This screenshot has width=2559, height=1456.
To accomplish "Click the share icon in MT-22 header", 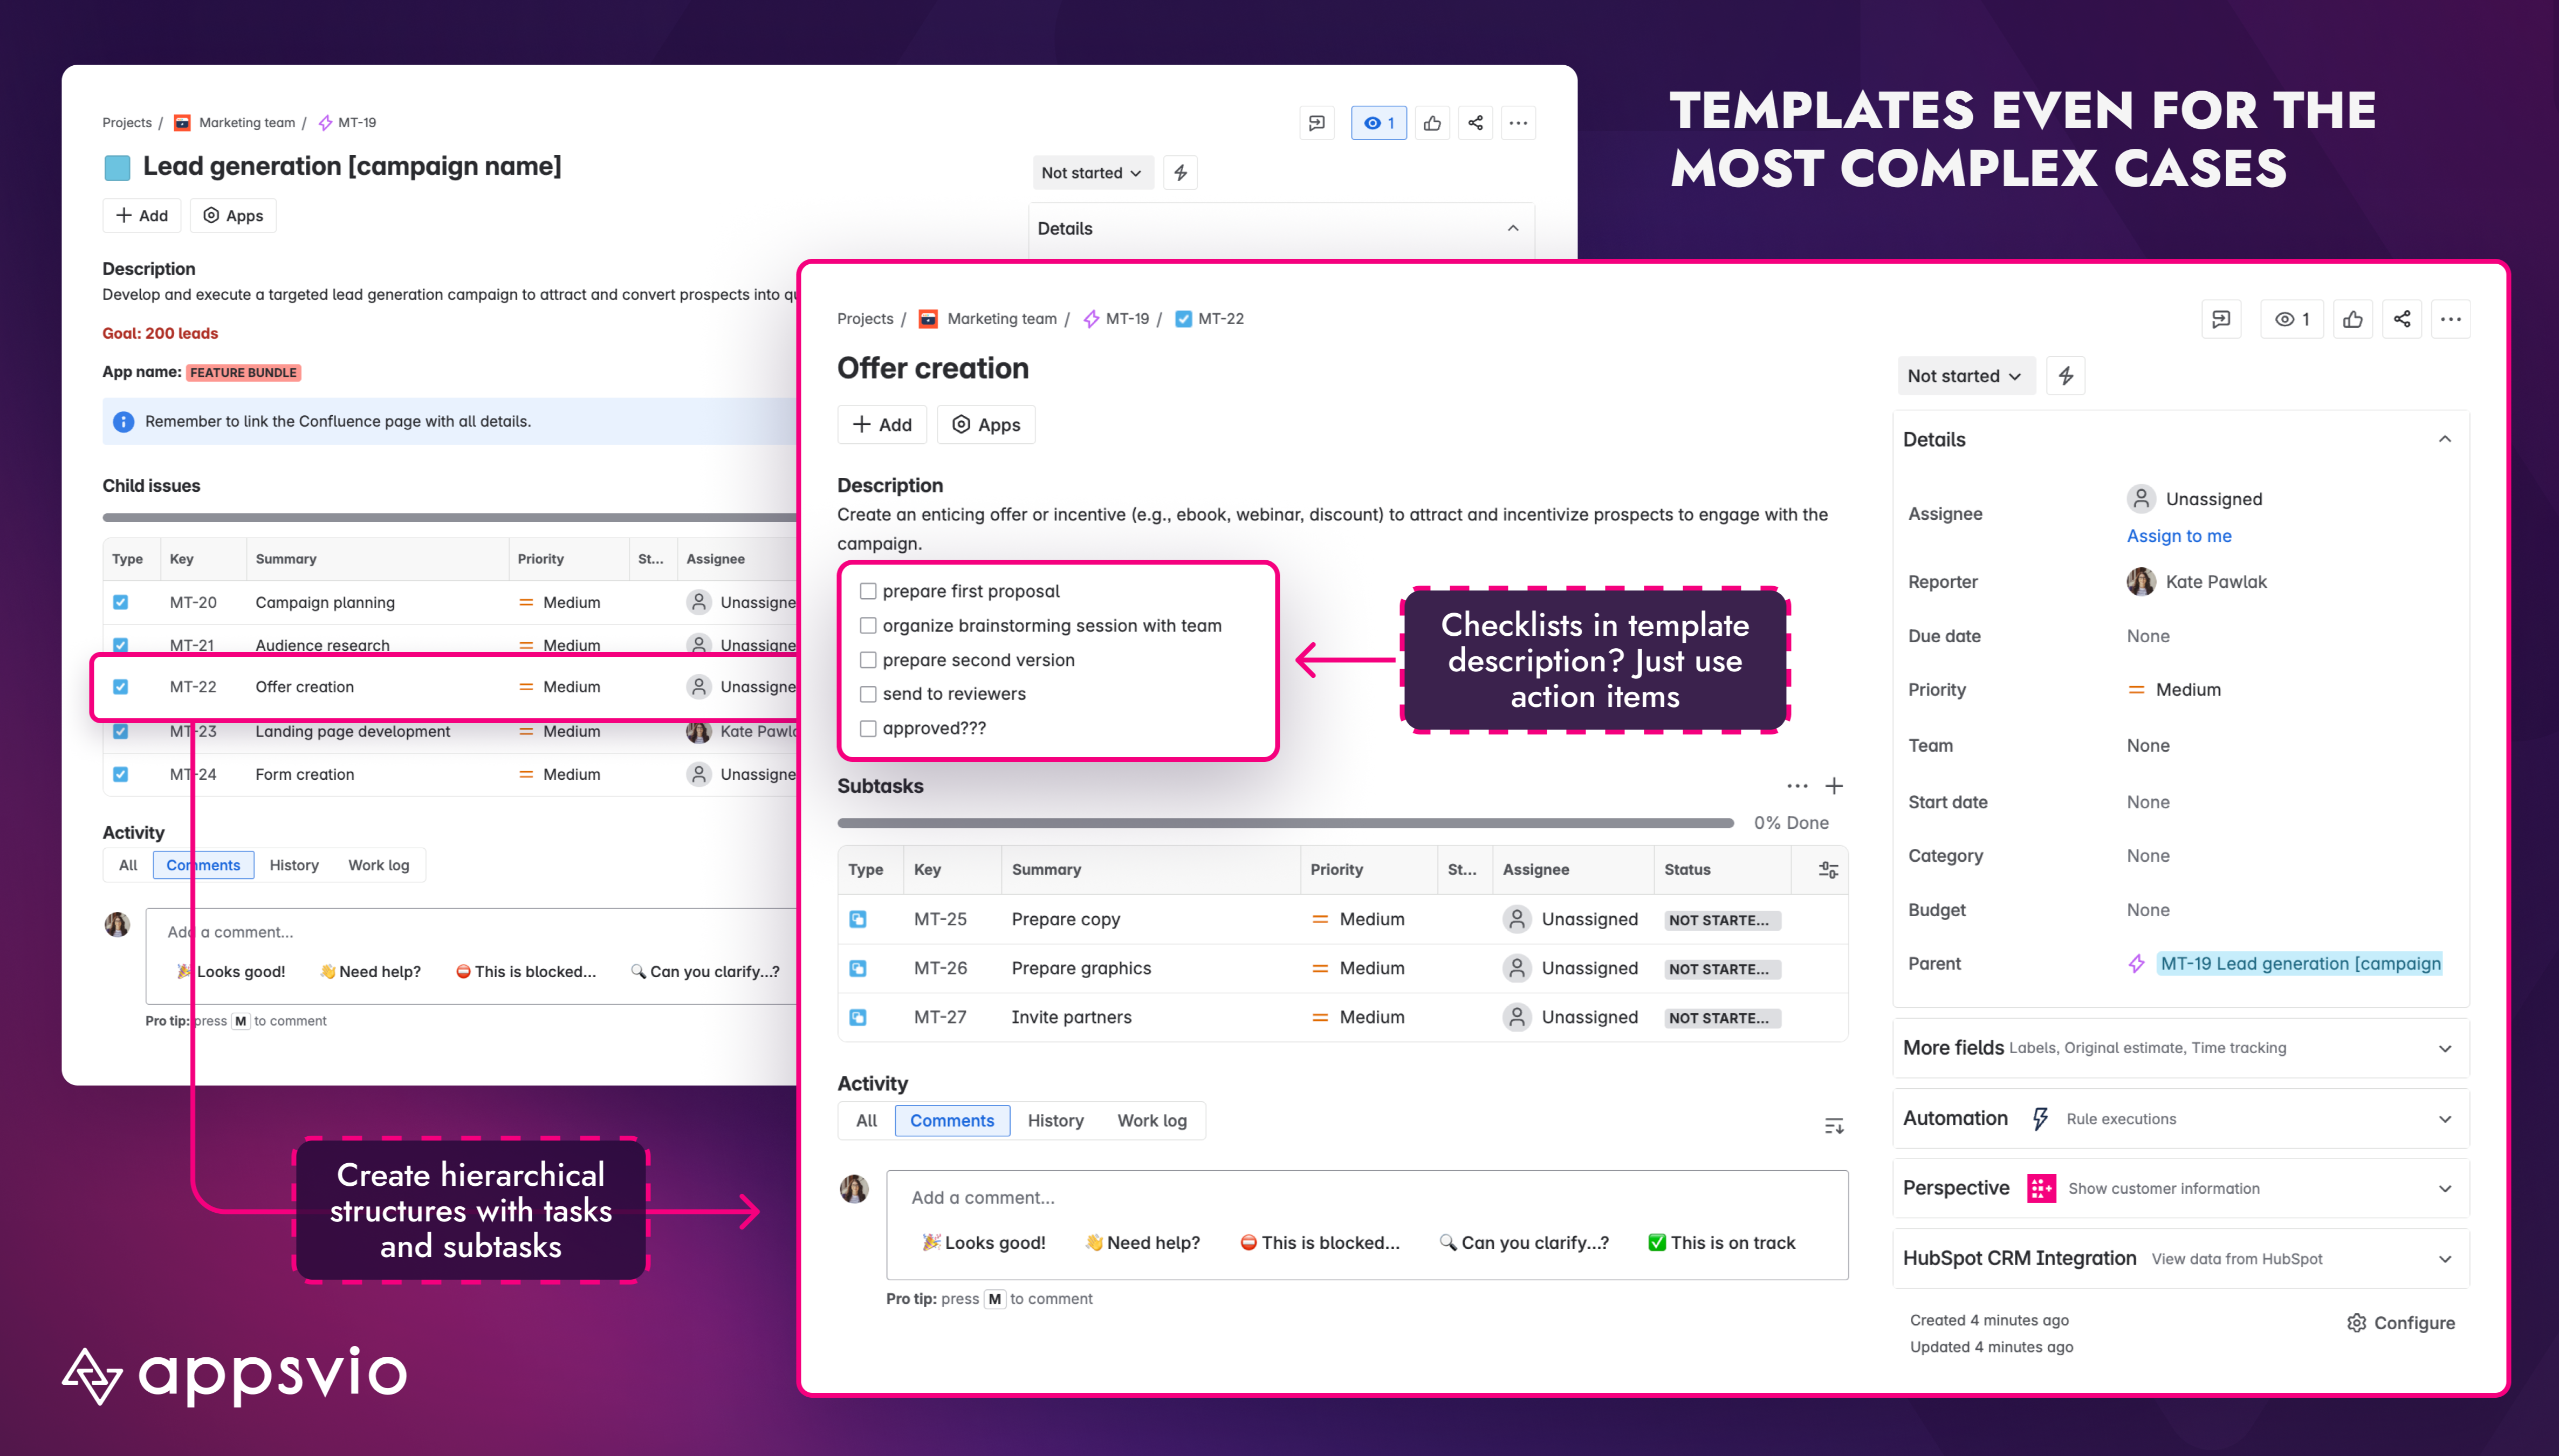I will click(x=2402, y=319).
